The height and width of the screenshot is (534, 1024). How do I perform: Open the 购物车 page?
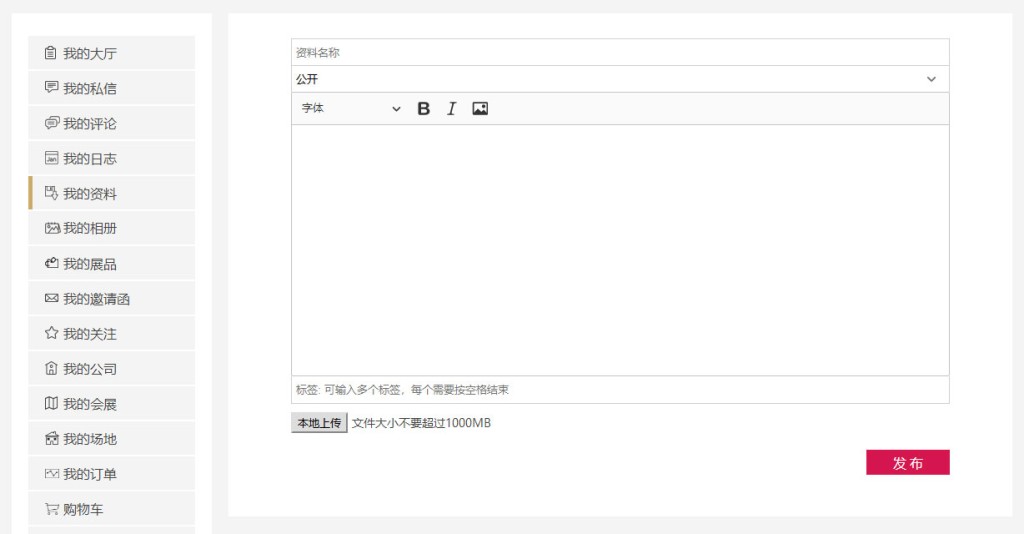112,509
